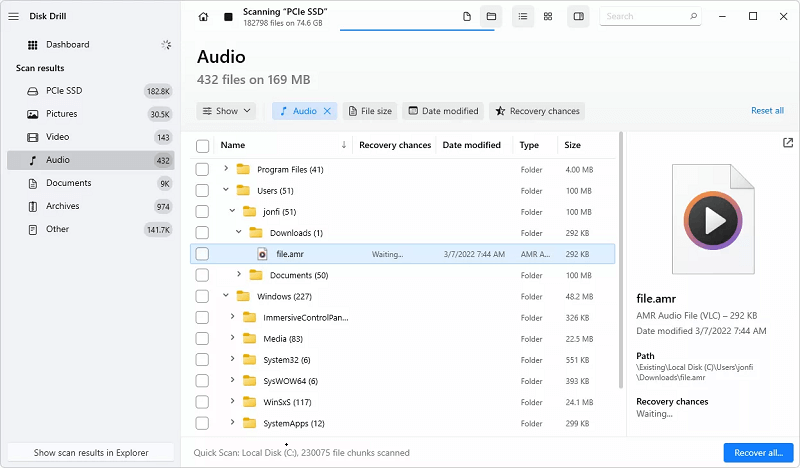This screenshot has width=800, height=468.
Task: Open the hamburger menu
Action: 14,16
